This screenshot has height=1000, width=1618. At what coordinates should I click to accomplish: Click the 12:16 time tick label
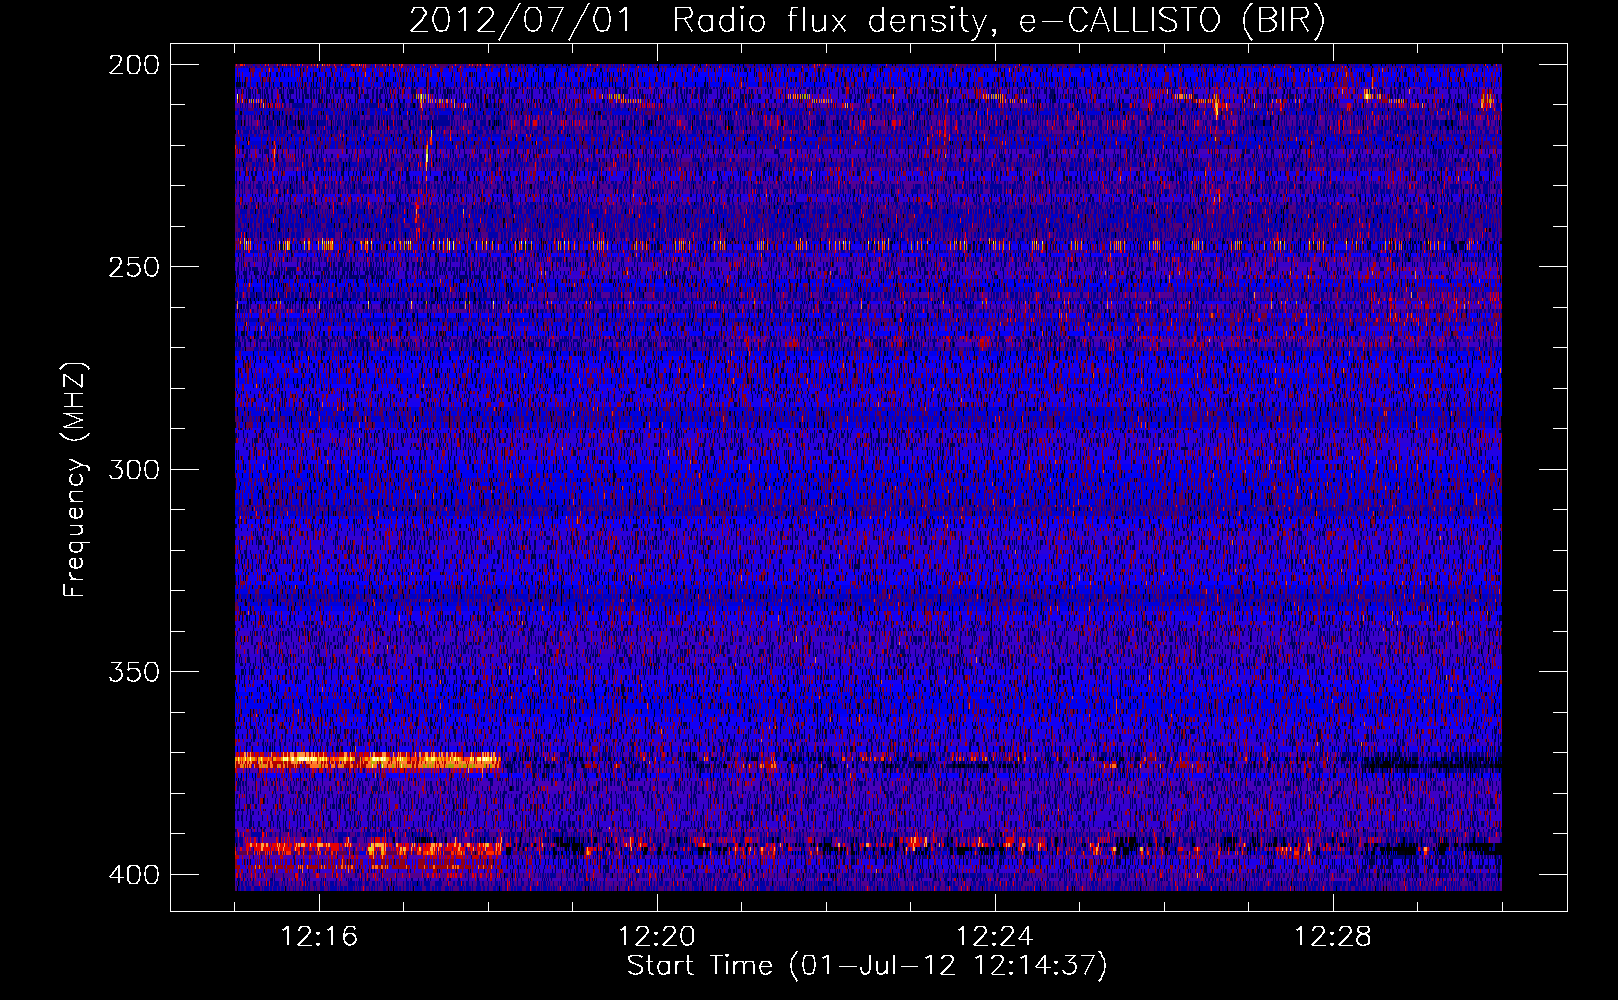pos(319,937)
